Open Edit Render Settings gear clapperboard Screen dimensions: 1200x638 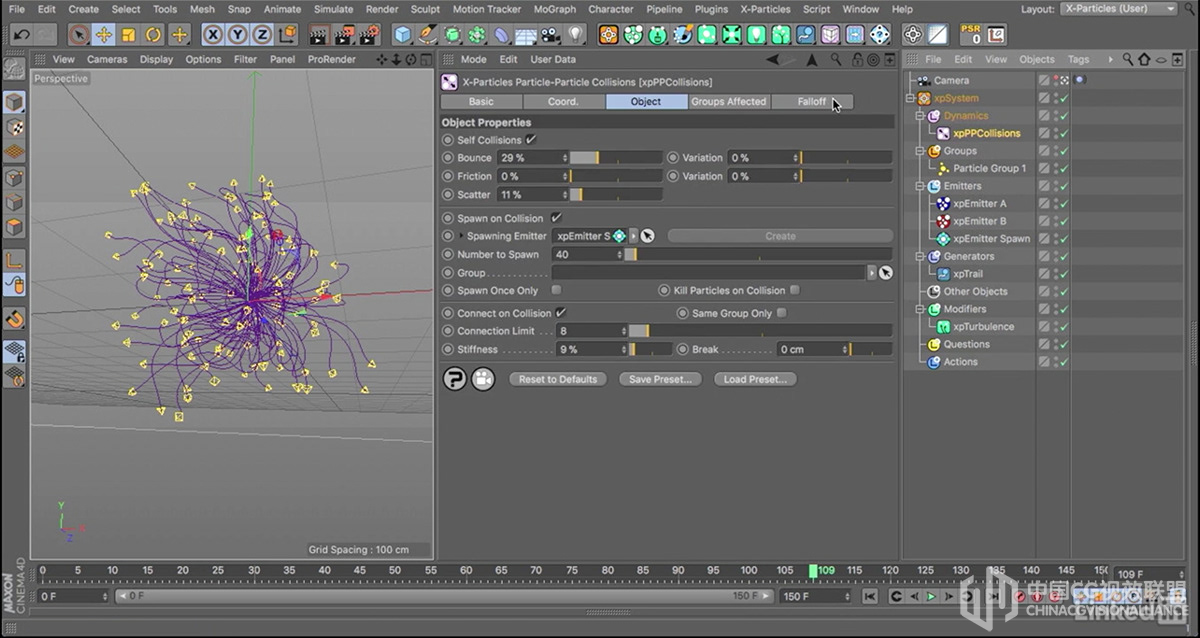tap(369, 35)
